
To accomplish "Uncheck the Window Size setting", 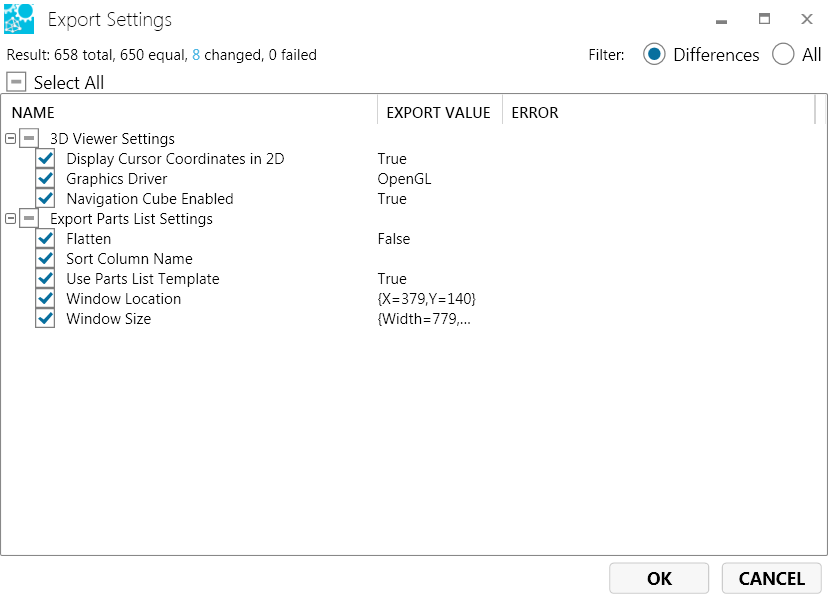I will coord(45,319).
